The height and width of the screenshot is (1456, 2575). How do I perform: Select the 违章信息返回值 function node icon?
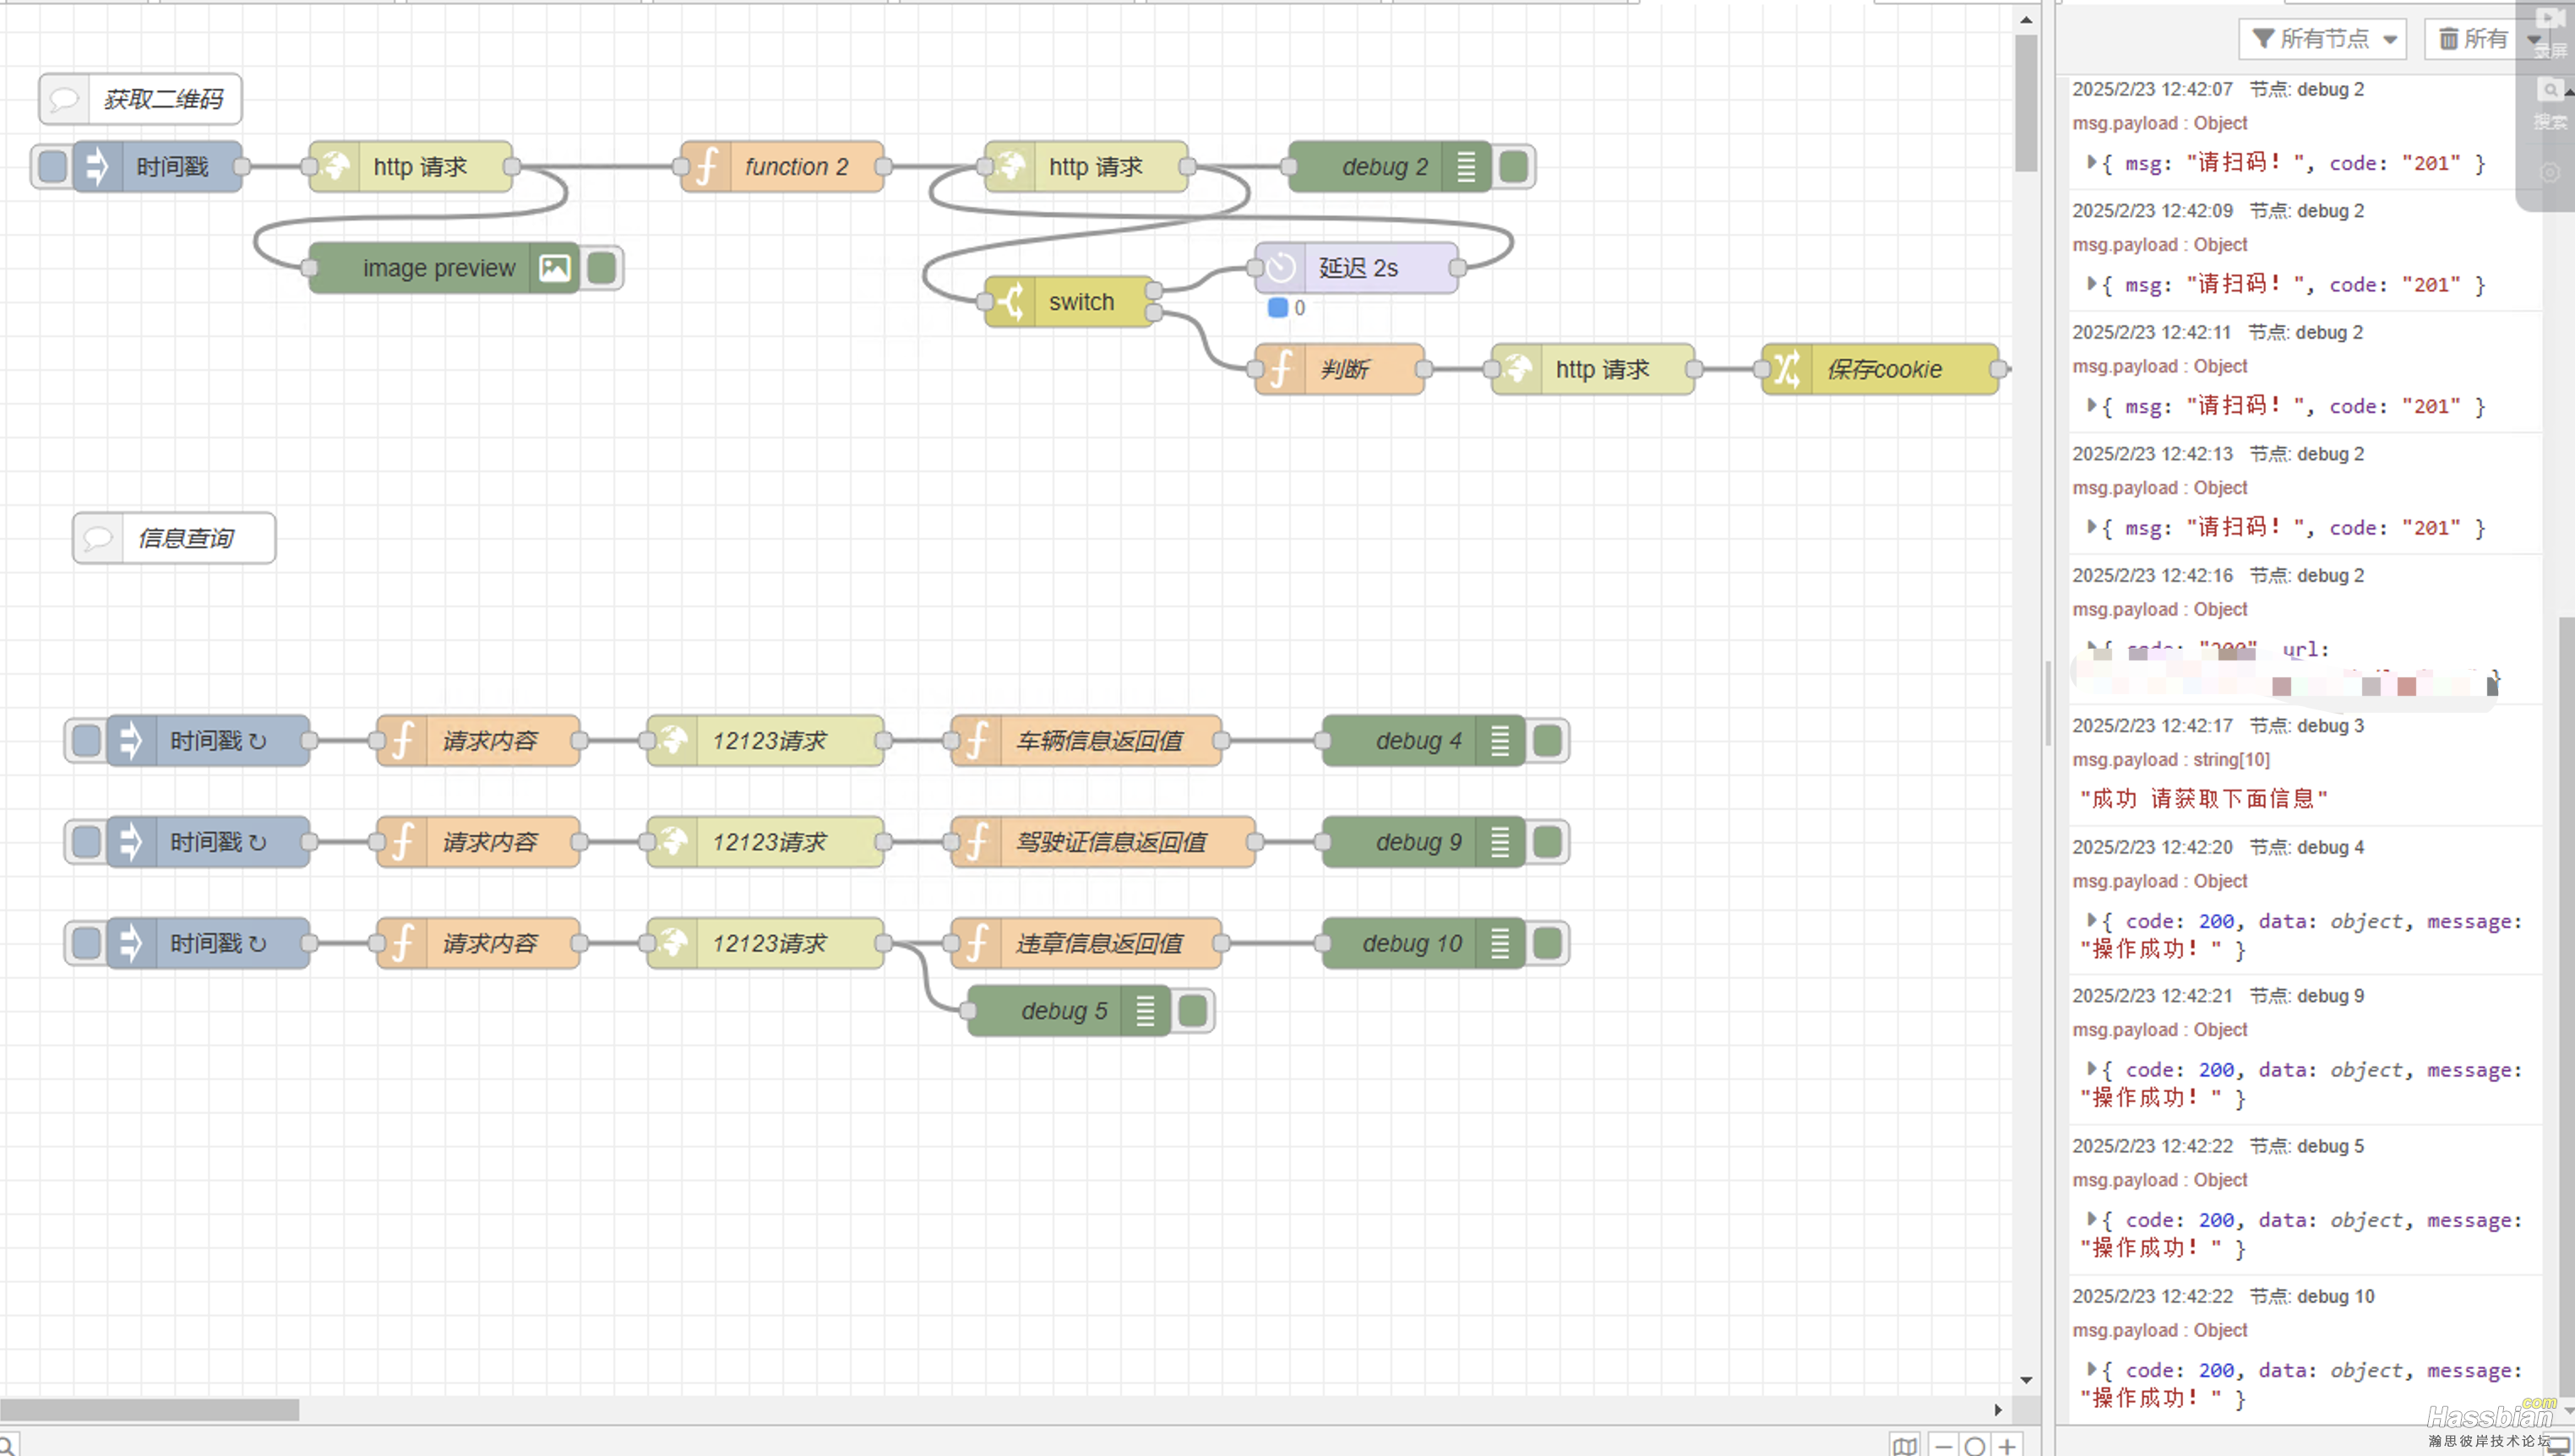point(977,943)
